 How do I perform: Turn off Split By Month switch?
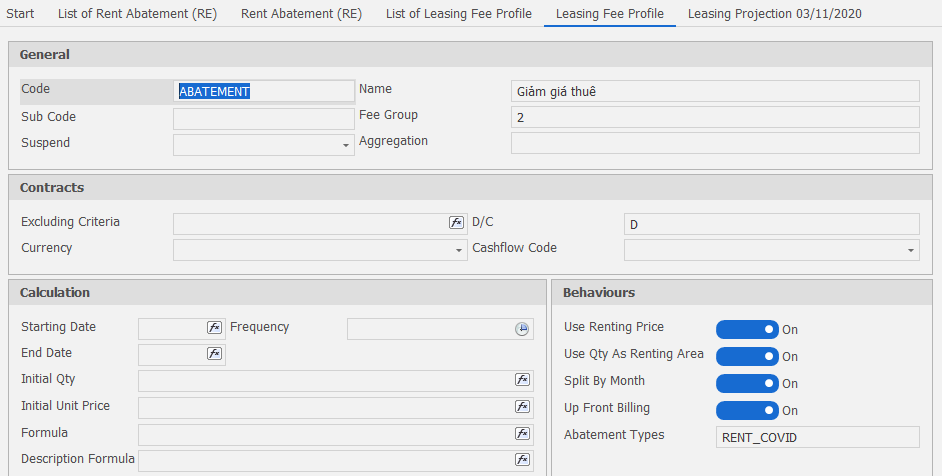pos(747,383)
